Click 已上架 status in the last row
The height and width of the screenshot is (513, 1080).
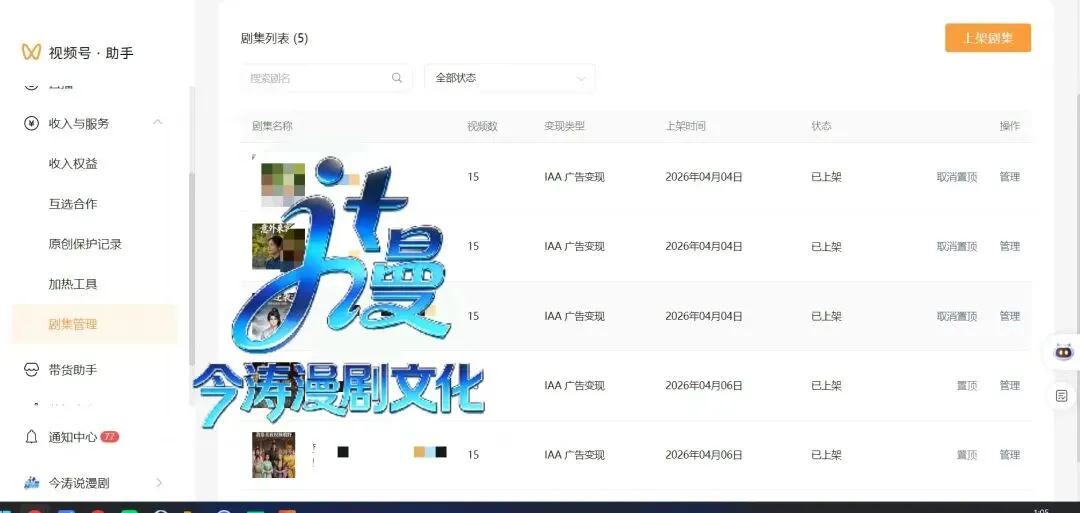(827, 455)
